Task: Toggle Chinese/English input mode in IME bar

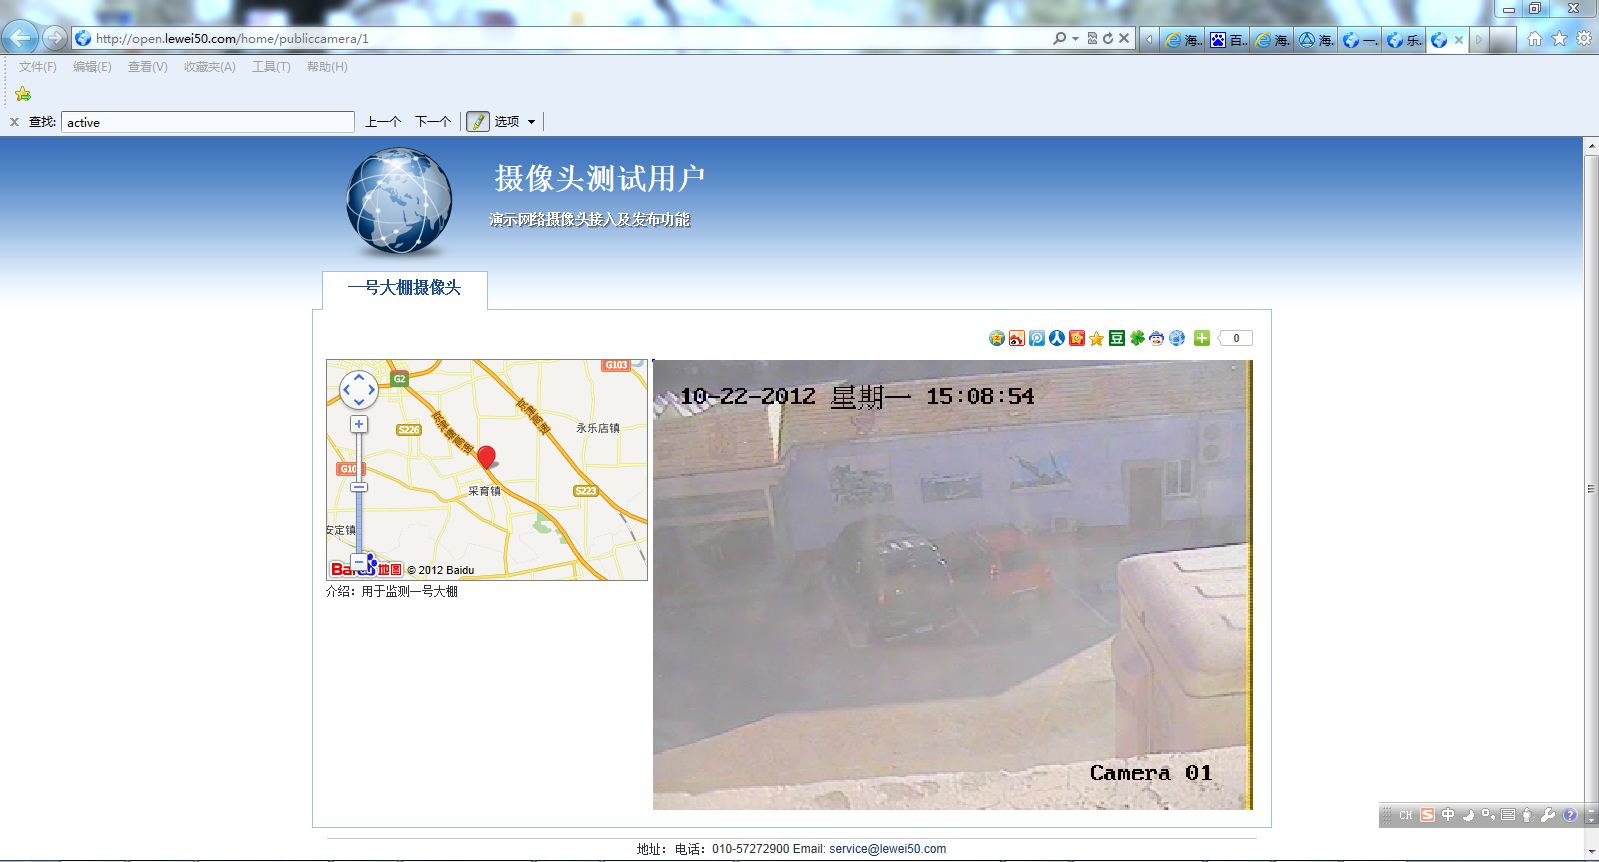Action: click(x=1447, y=815)
